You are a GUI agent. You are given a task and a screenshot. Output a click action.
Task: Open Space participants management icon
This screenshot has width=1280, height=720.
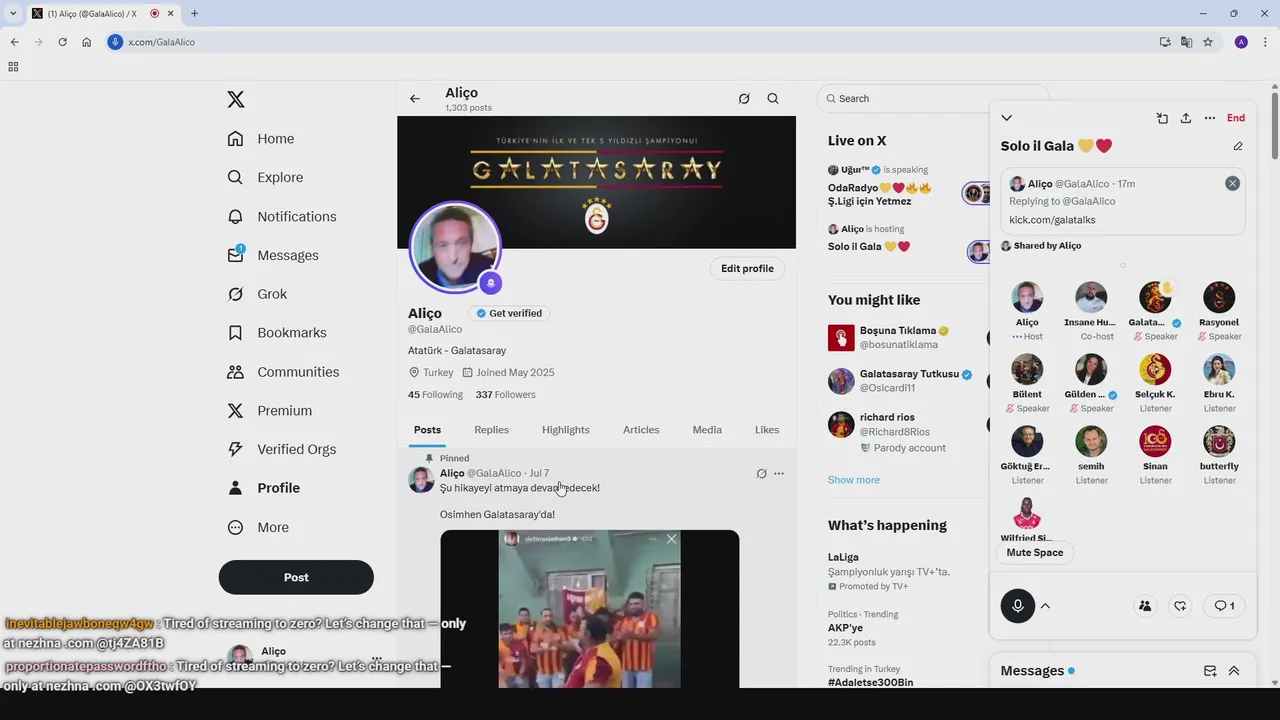tap(1145, 606)
